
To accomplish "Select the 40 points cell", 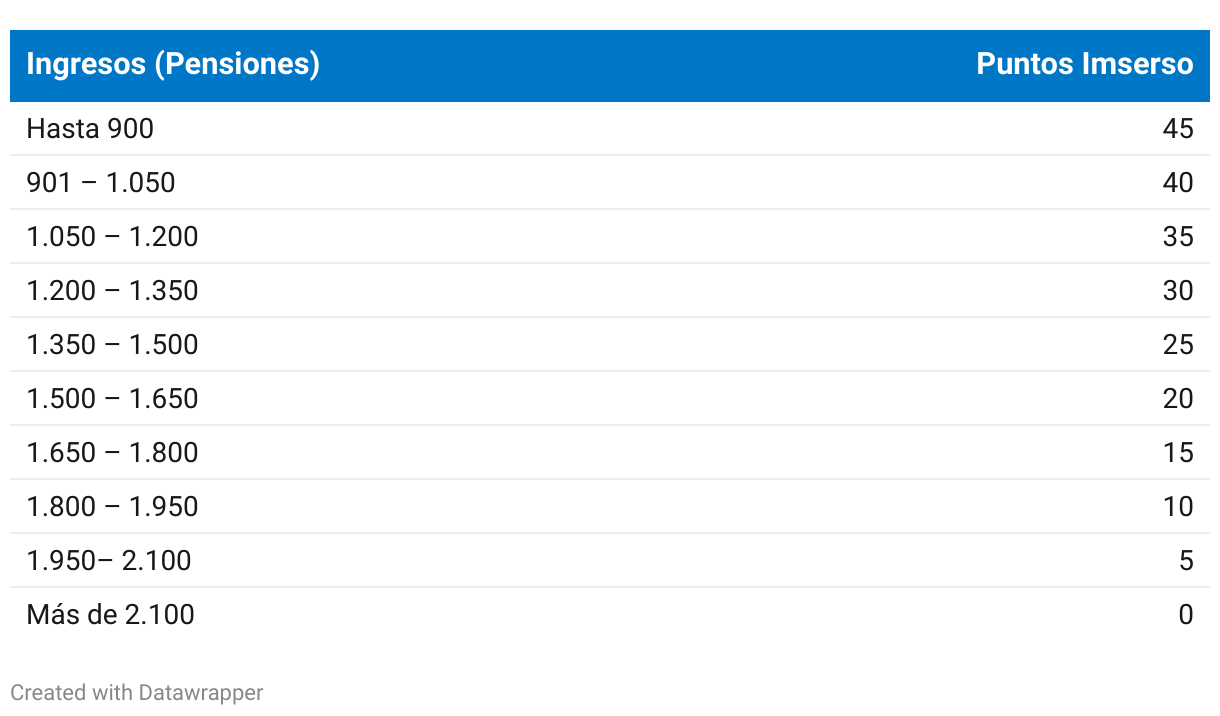I will (x=1178, y=183).
